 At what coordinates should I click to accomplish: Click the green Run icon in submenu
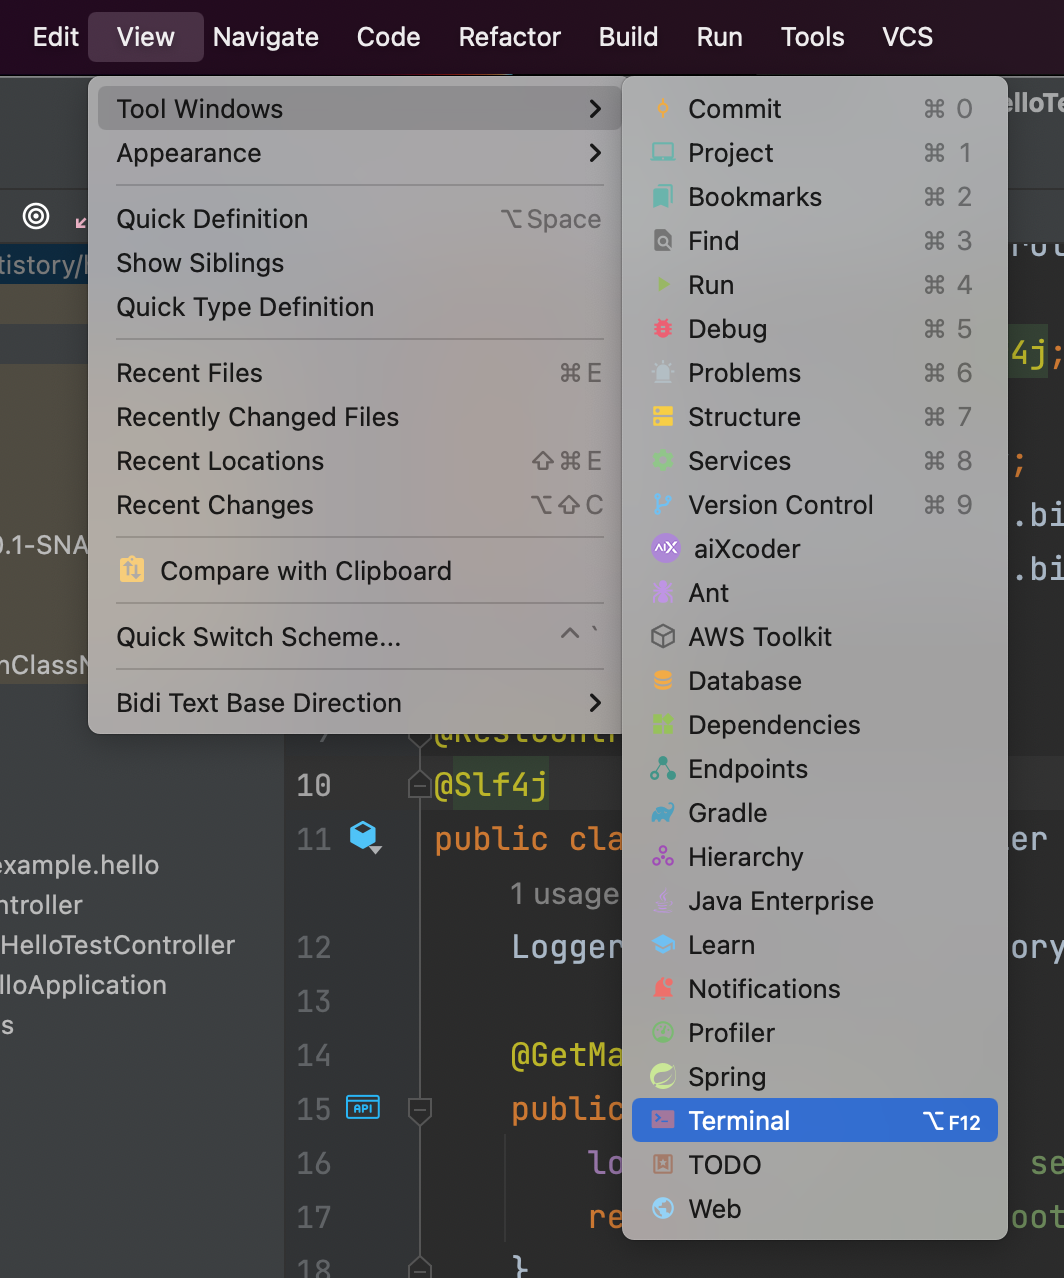point(662,284)
